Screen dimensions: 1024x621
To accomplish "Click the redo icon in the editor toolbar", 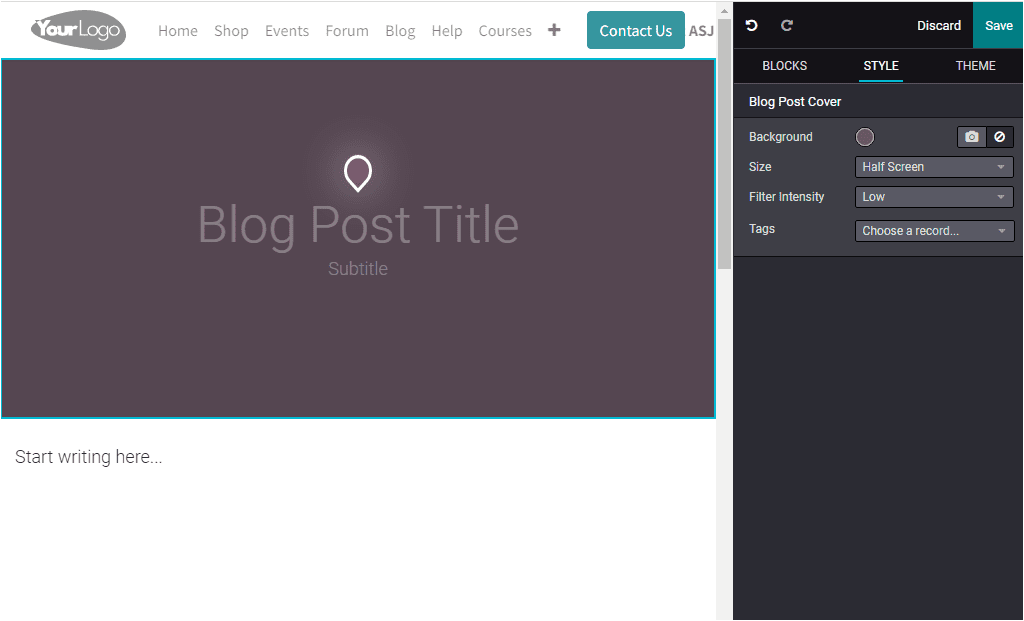I will (786, 25).
